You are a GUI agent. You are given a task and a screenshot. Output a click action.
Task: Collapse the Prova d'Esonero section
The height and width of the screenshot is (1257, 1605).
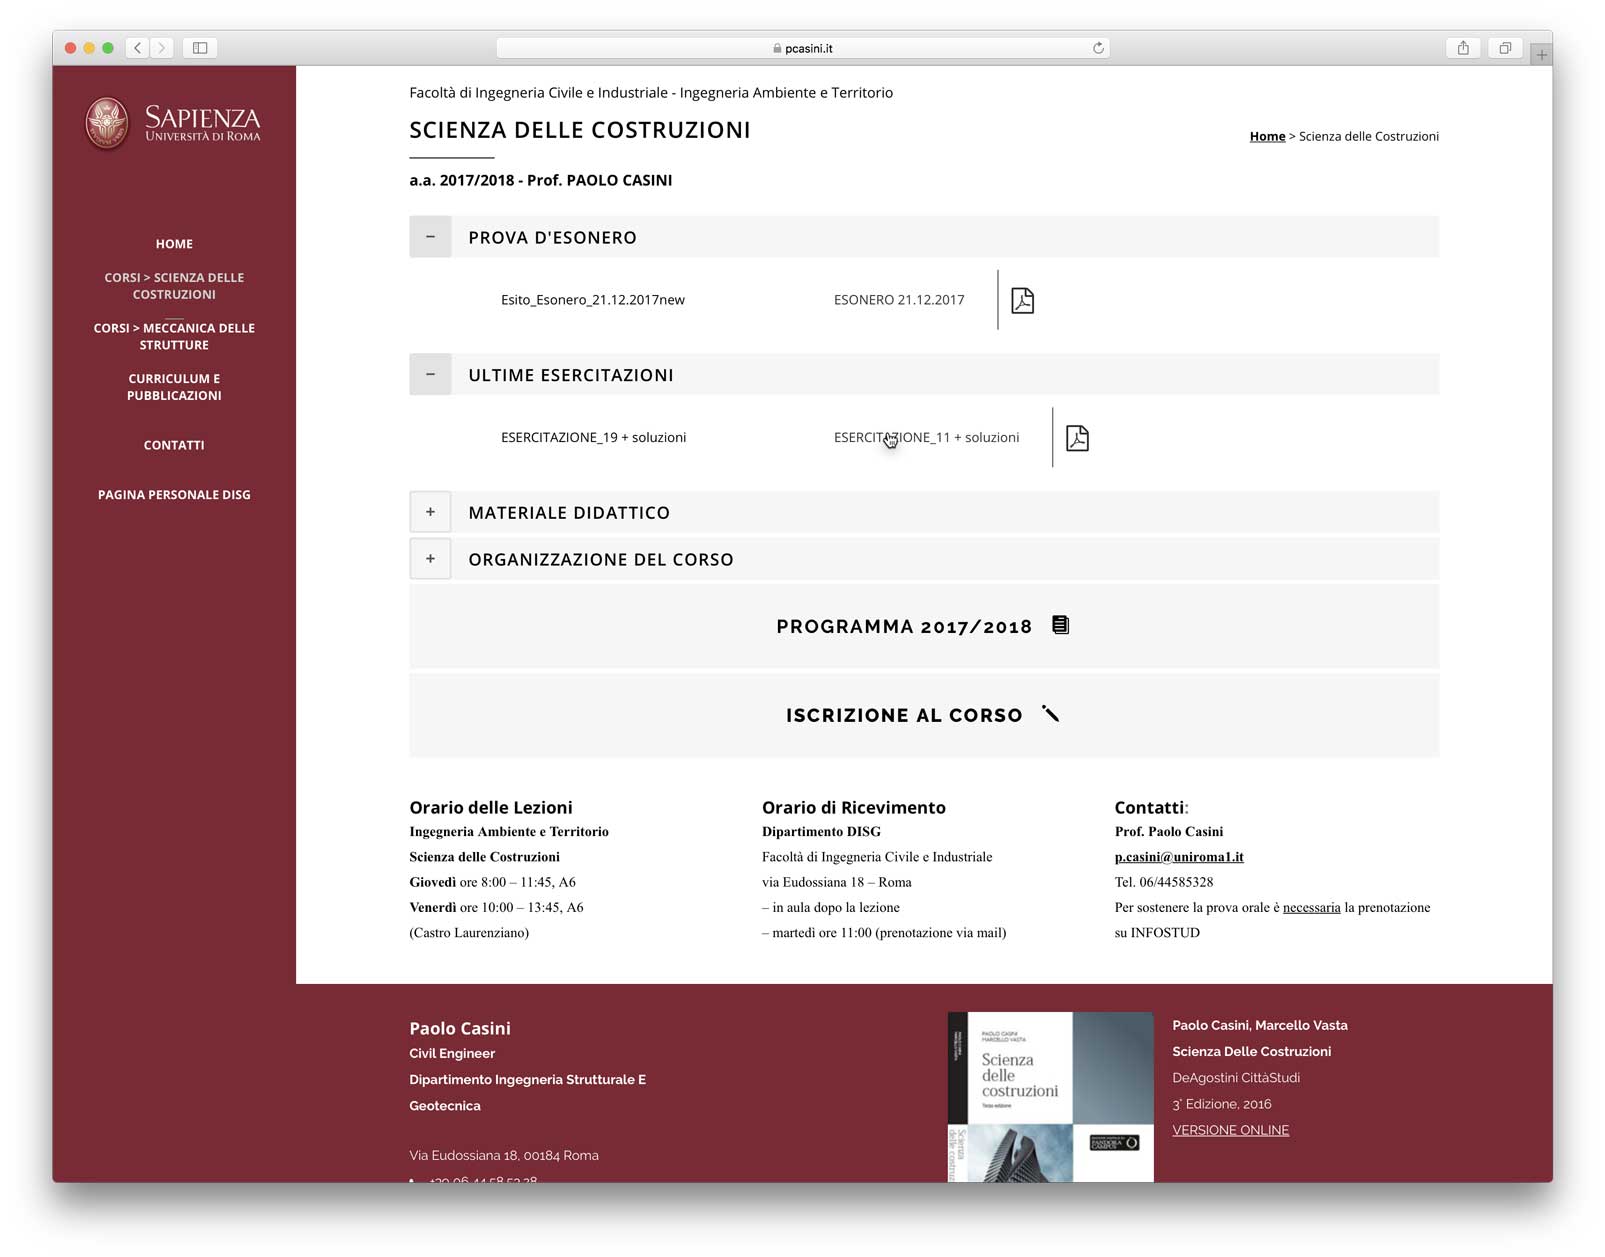tap(430, 237)
